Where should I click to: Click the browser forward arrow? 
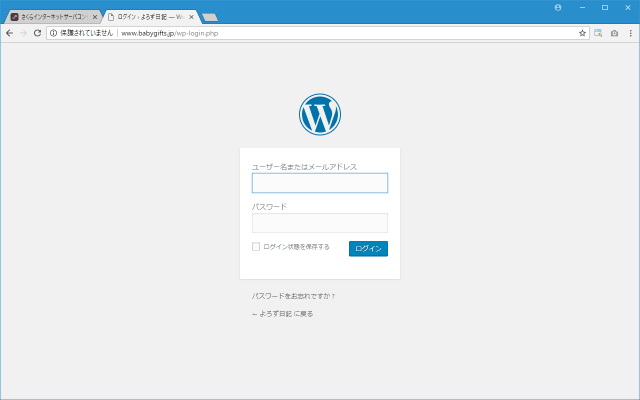click(23, 33)
